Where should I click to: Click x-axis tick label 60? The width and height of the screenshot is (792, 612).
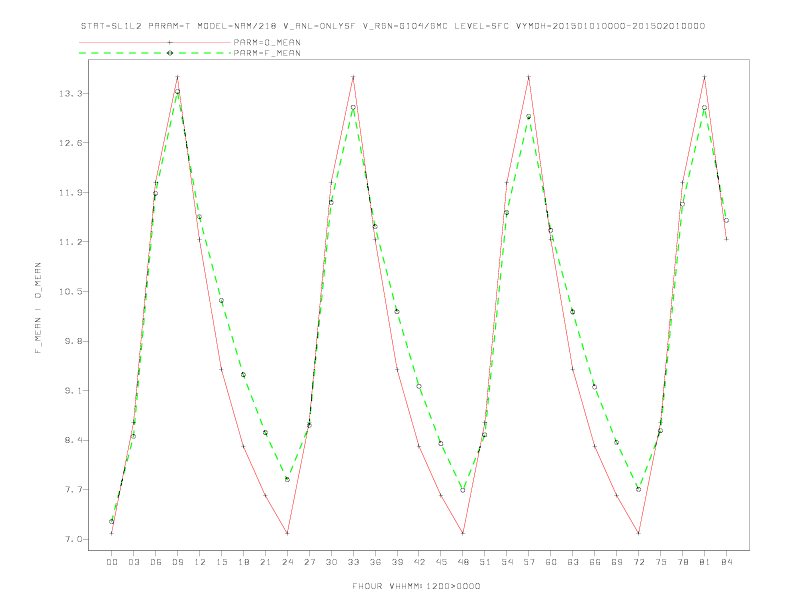coord(551,562)
